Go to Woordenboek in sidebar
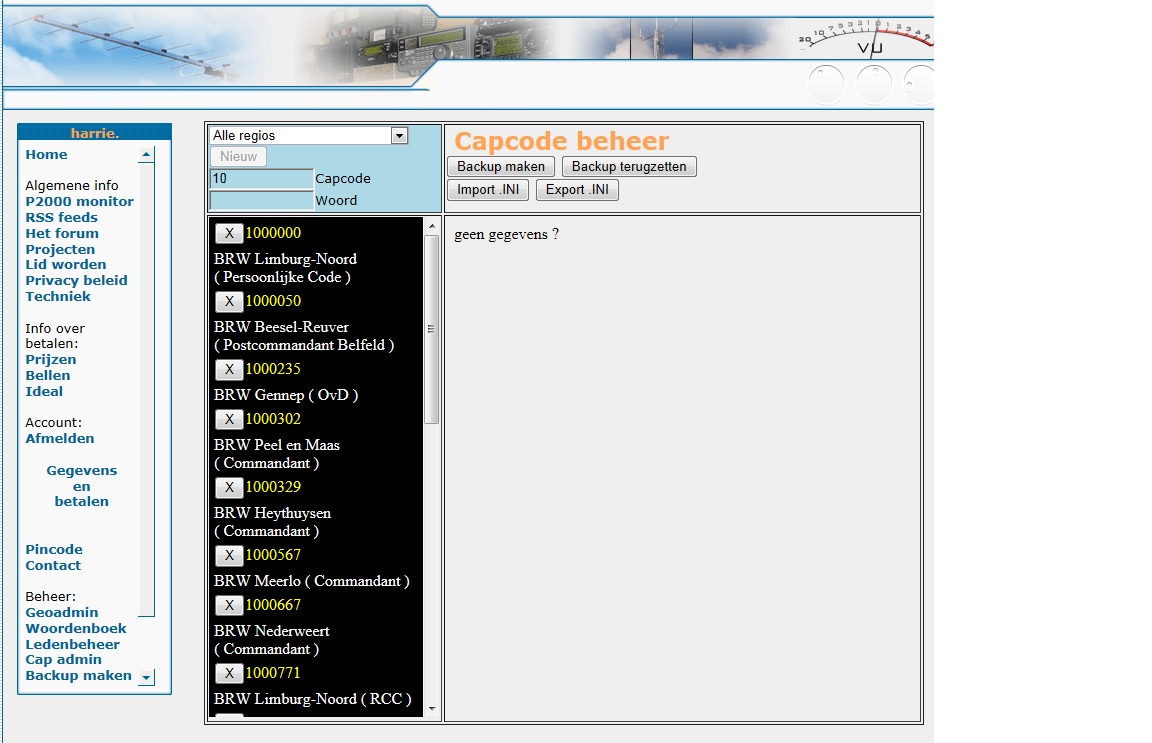Viewport: 1152px width, 743px height. click(x=76, y=628)
